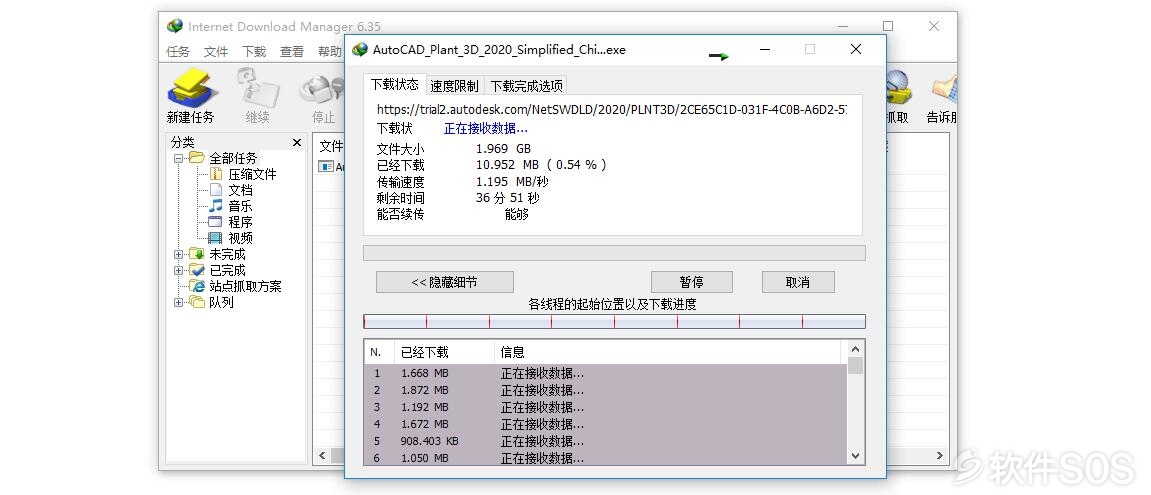
Task: Open the 文件 menu
Action: [216, 51]
